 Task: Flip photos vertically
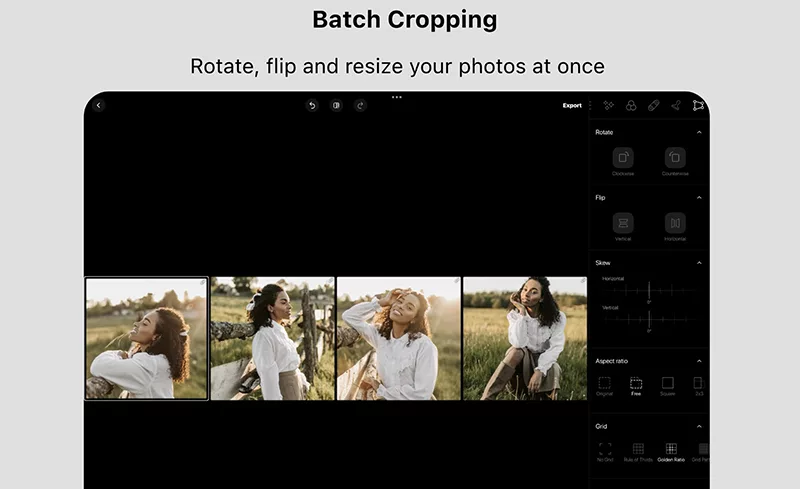tap(623, 223)
